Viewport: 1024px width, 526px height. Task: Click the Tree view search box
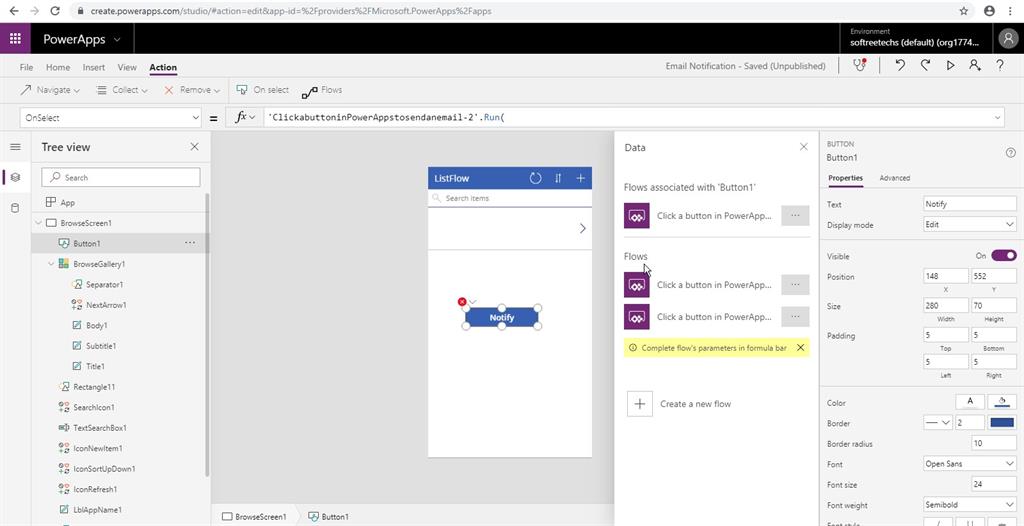(x=121, y=177)
